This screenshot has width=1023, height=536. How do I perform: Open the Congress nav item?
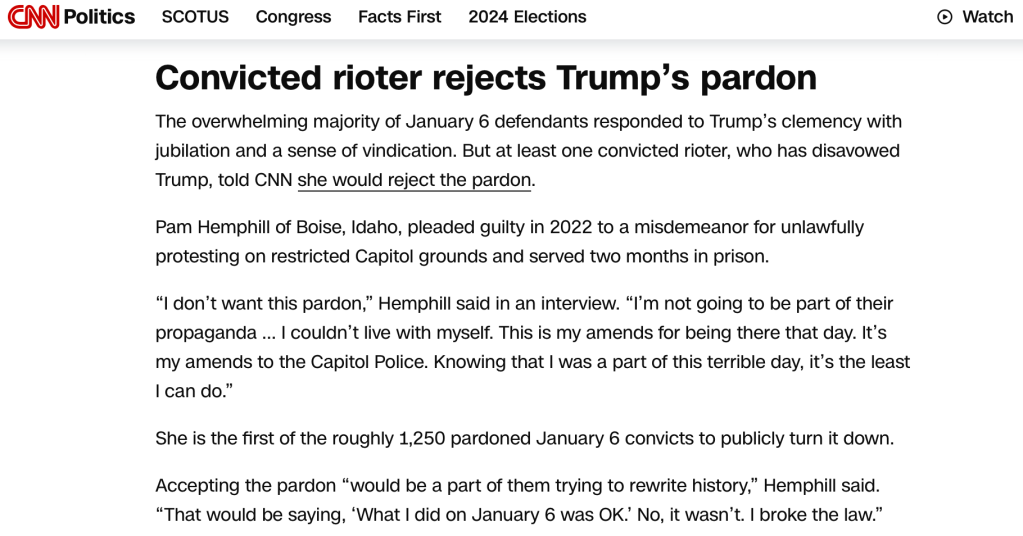pyautogui.click(x=293, y=17)
